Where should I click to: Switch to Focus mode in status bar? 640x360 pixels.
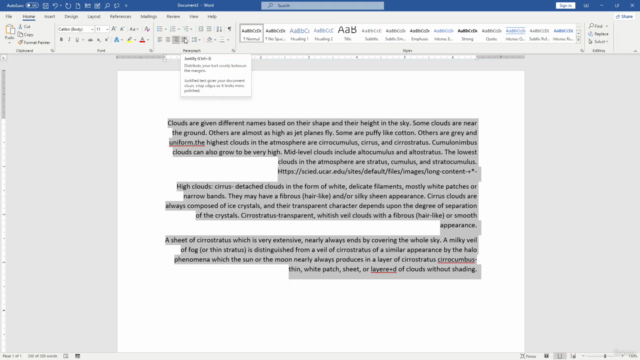528,356
